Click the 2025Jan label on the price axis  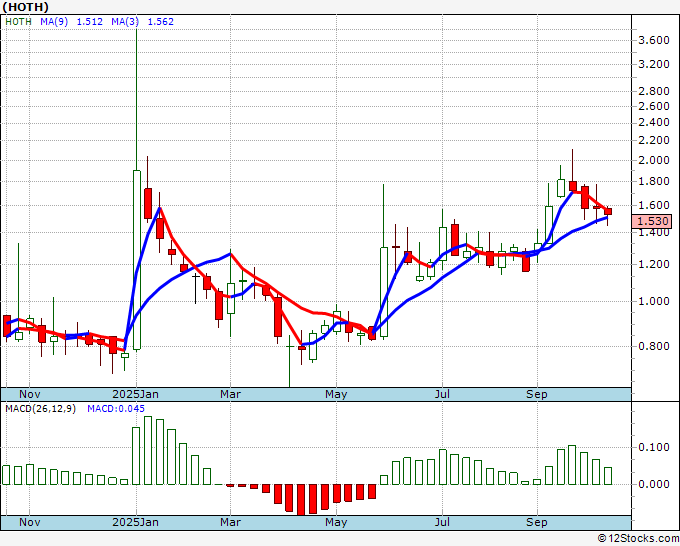click(x=135, y=394)
